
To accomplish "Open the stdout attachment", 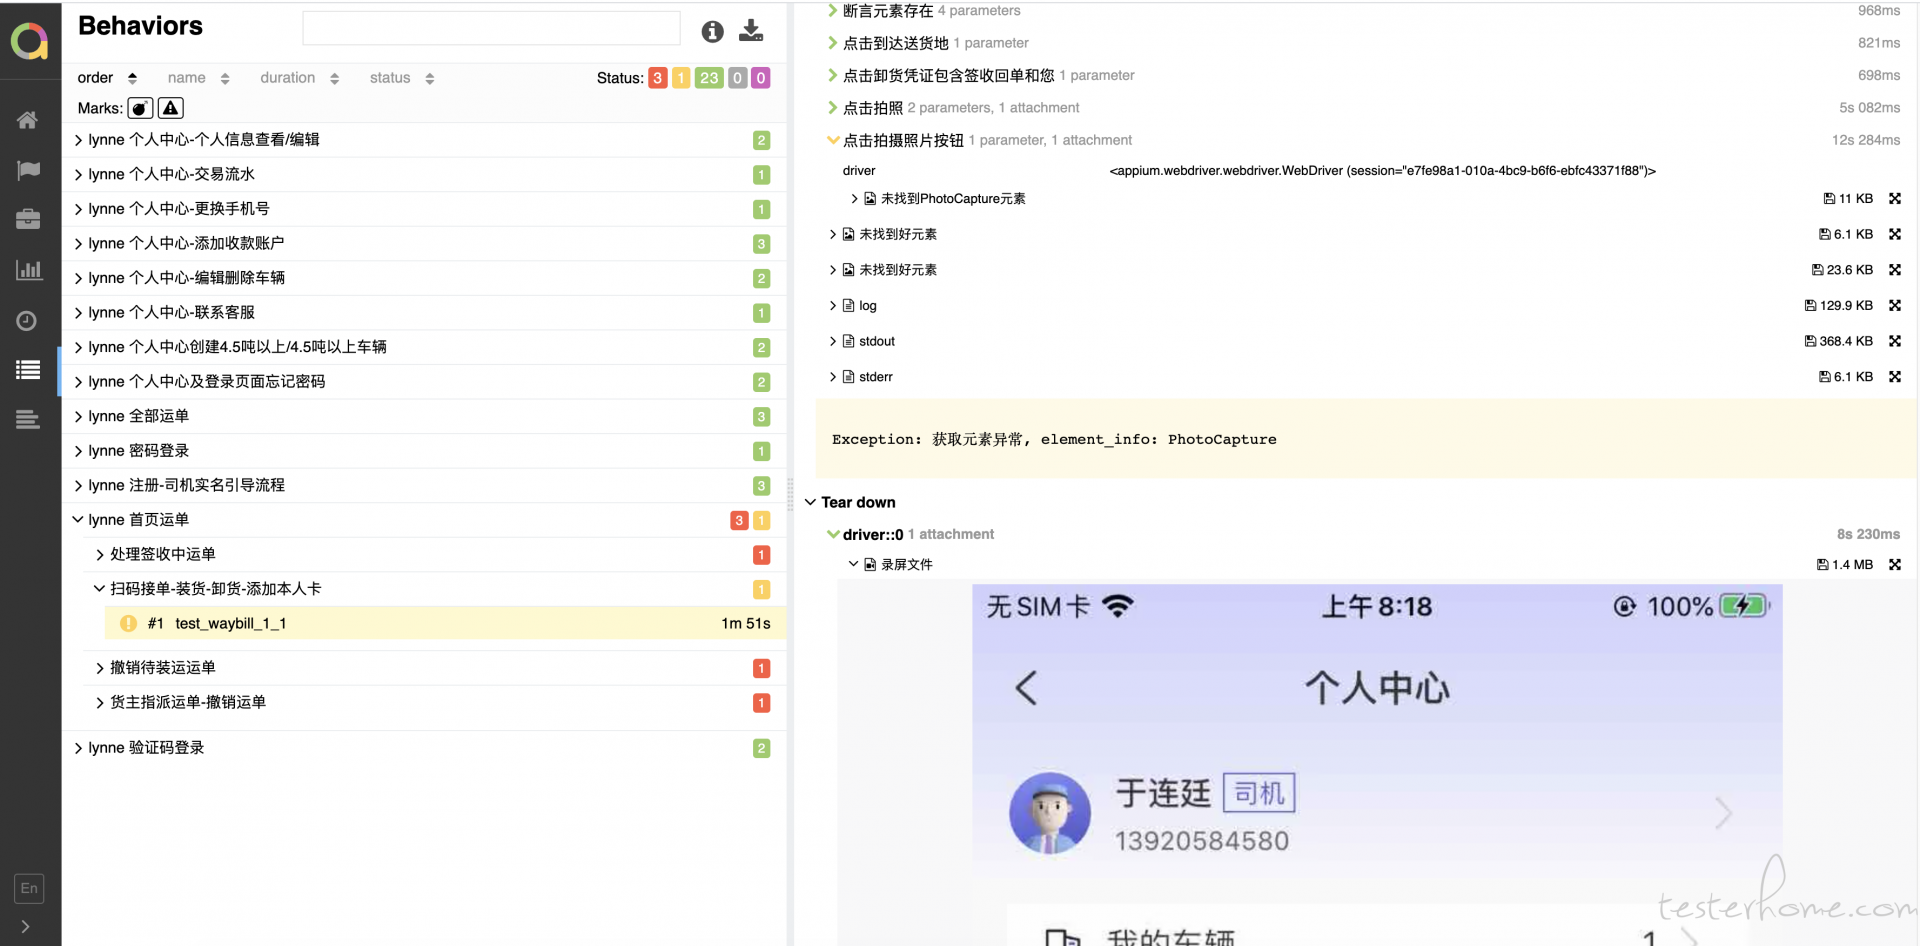I will (877, 342).
